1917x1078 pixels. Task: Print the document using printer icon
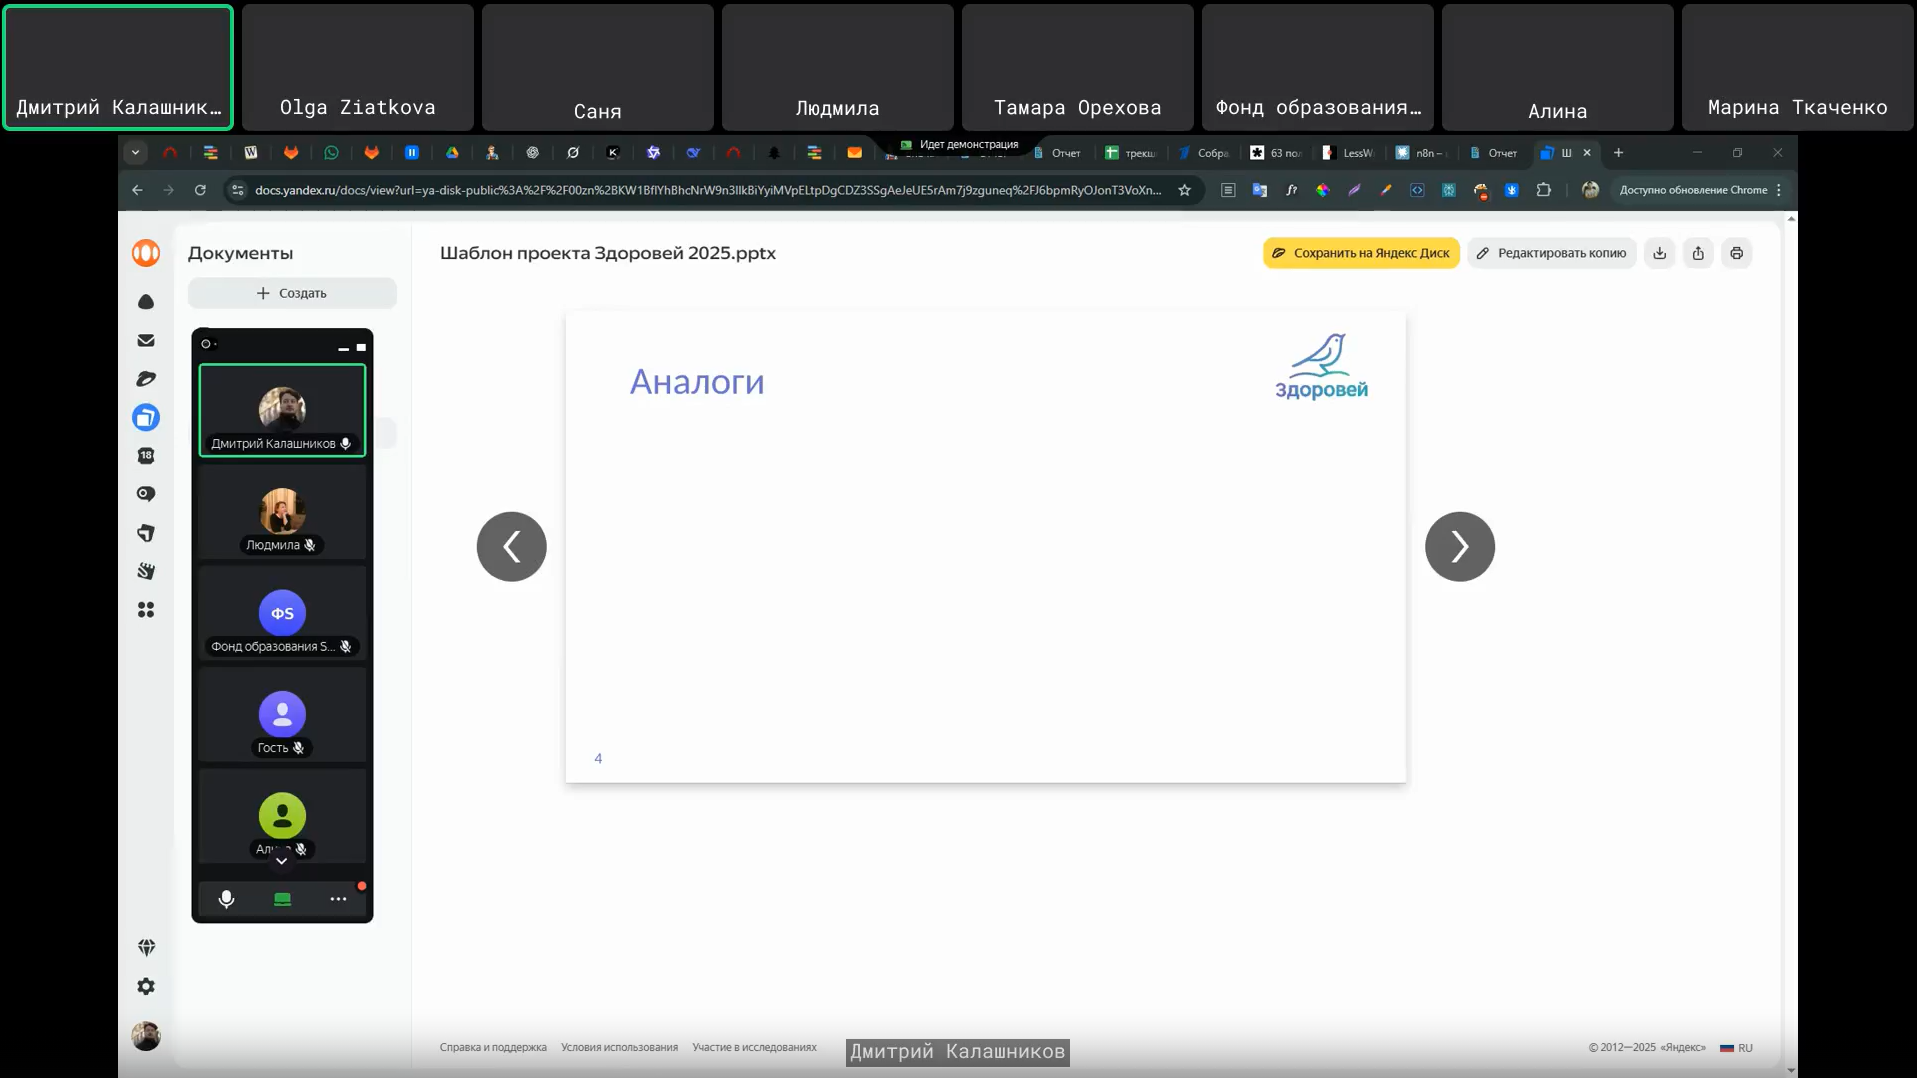(1736, 253)
